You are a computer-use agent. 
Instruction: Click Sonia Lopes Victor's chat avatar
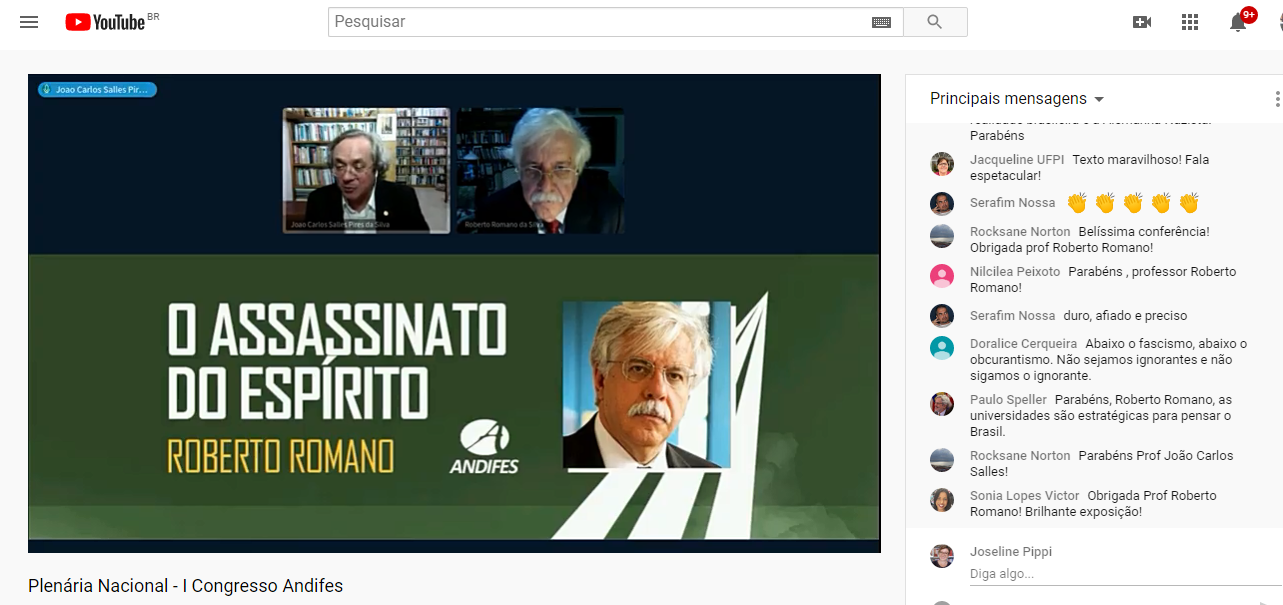[942, 500]
